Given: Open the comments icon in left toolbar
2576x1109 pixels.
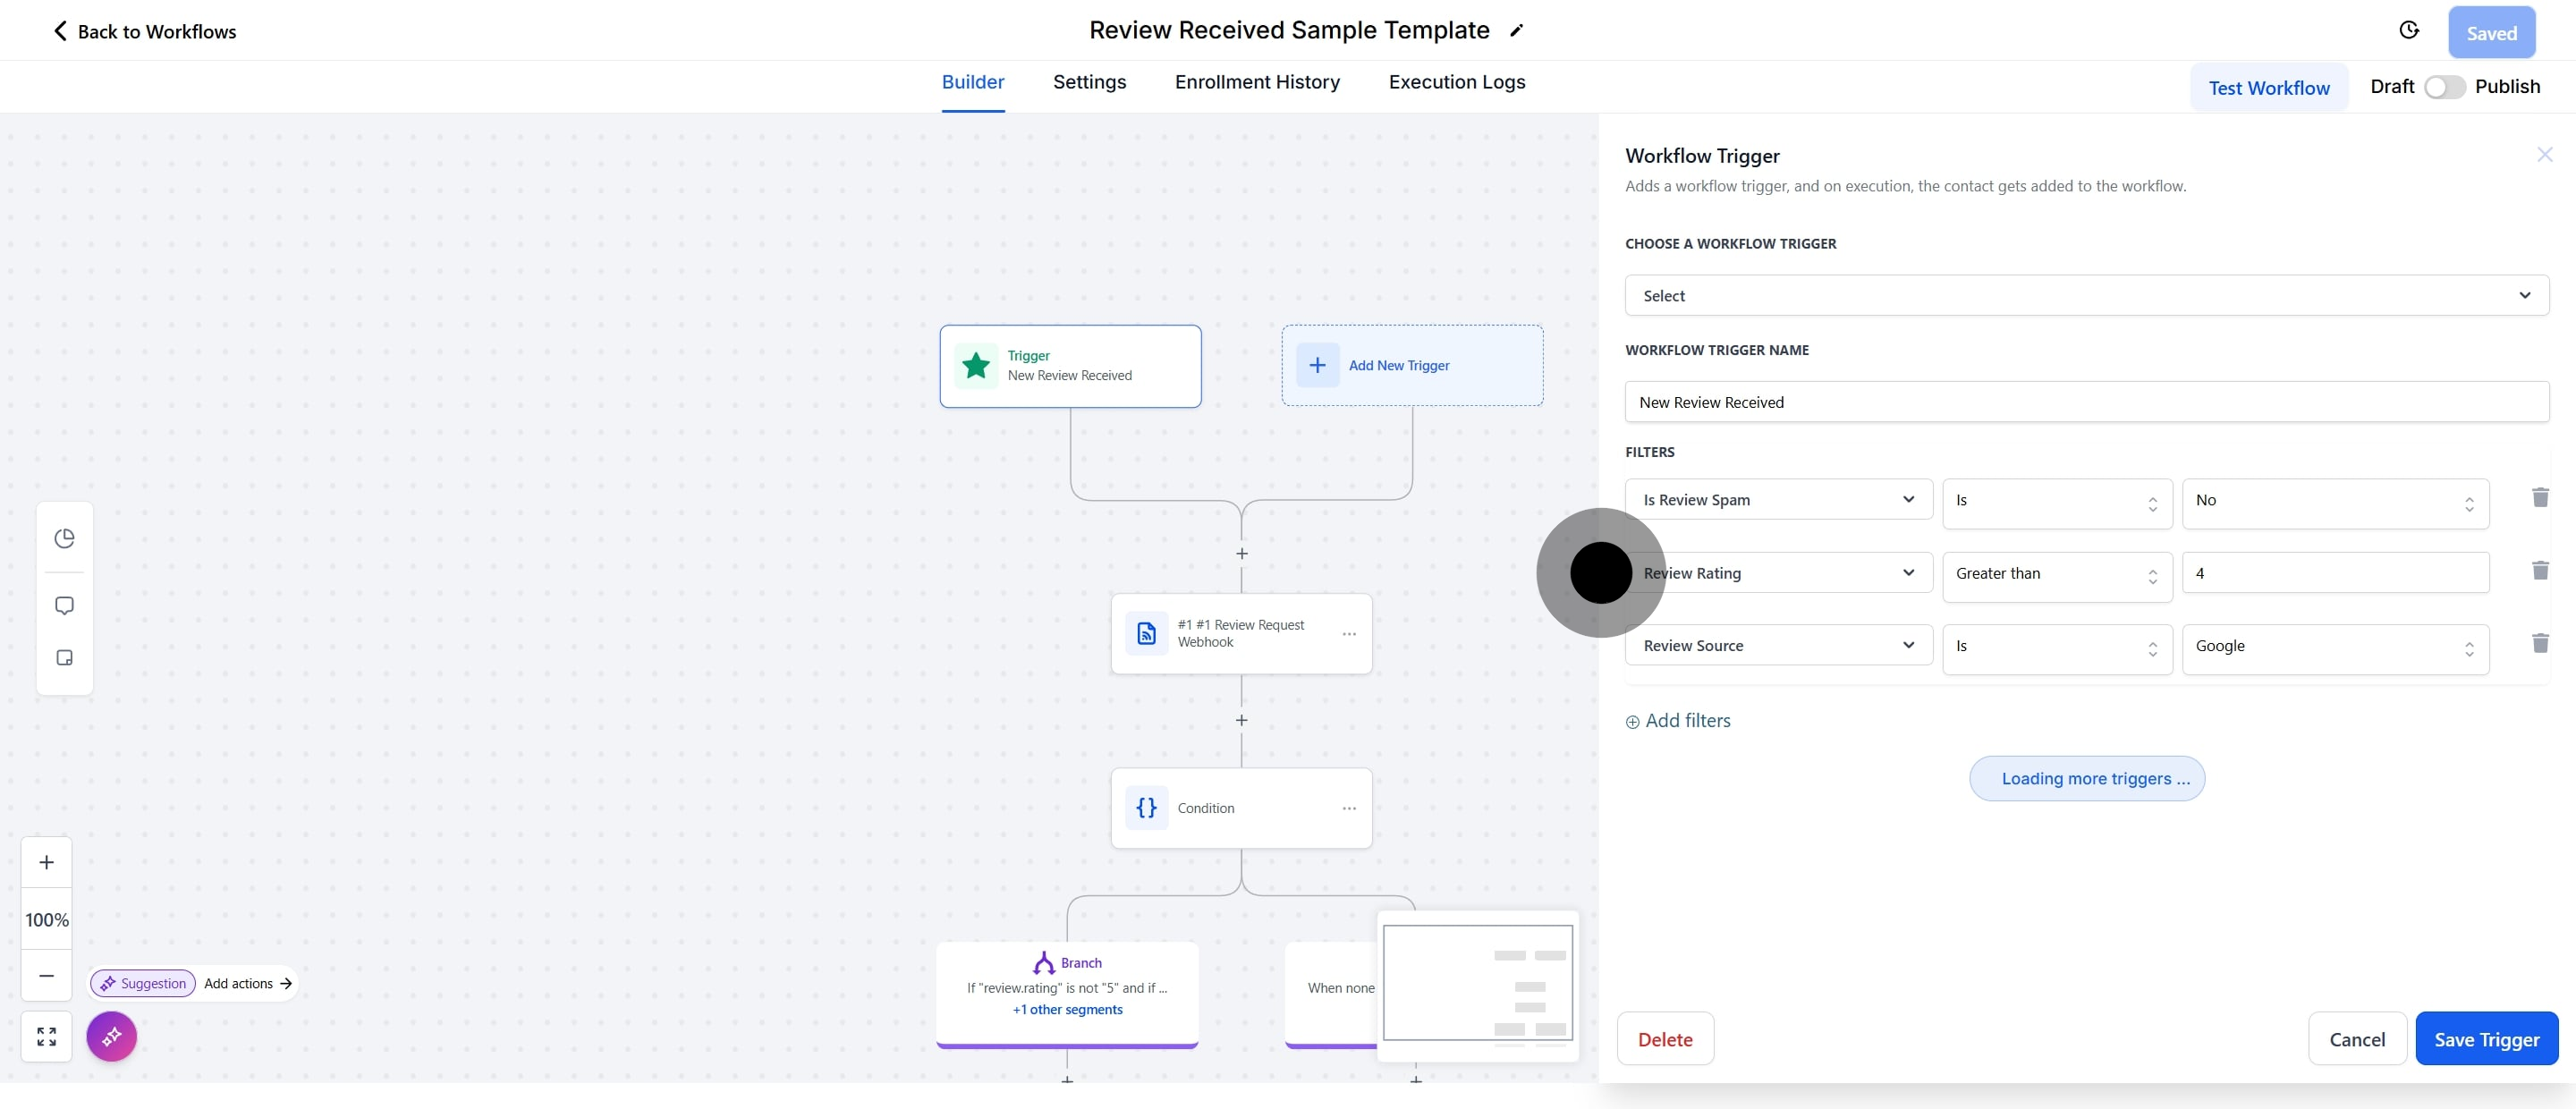Looking at the screenshot, I should [x=64, y=606].
